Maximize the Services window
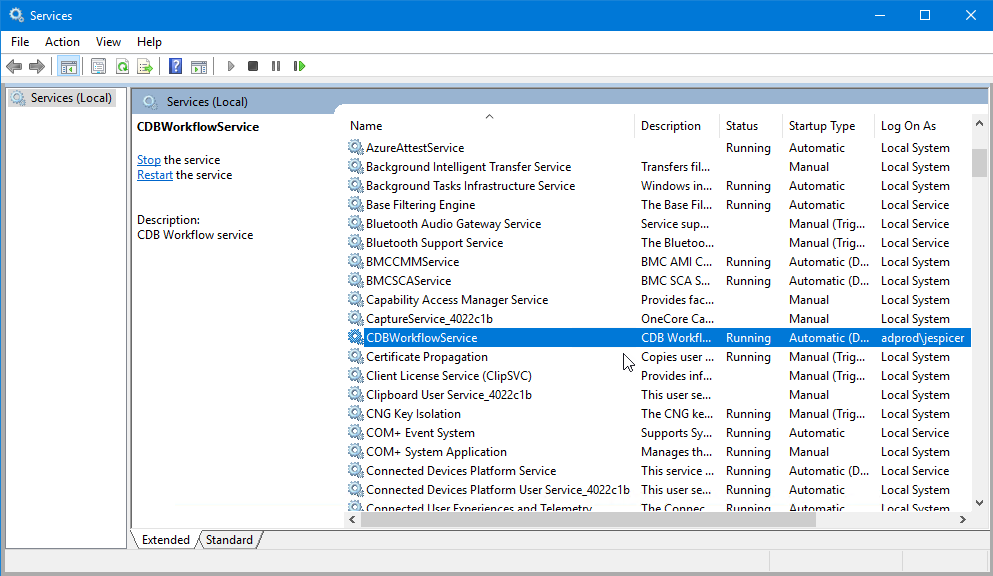The width and height of the screenshot is (993, 576). tap(925, 15)
